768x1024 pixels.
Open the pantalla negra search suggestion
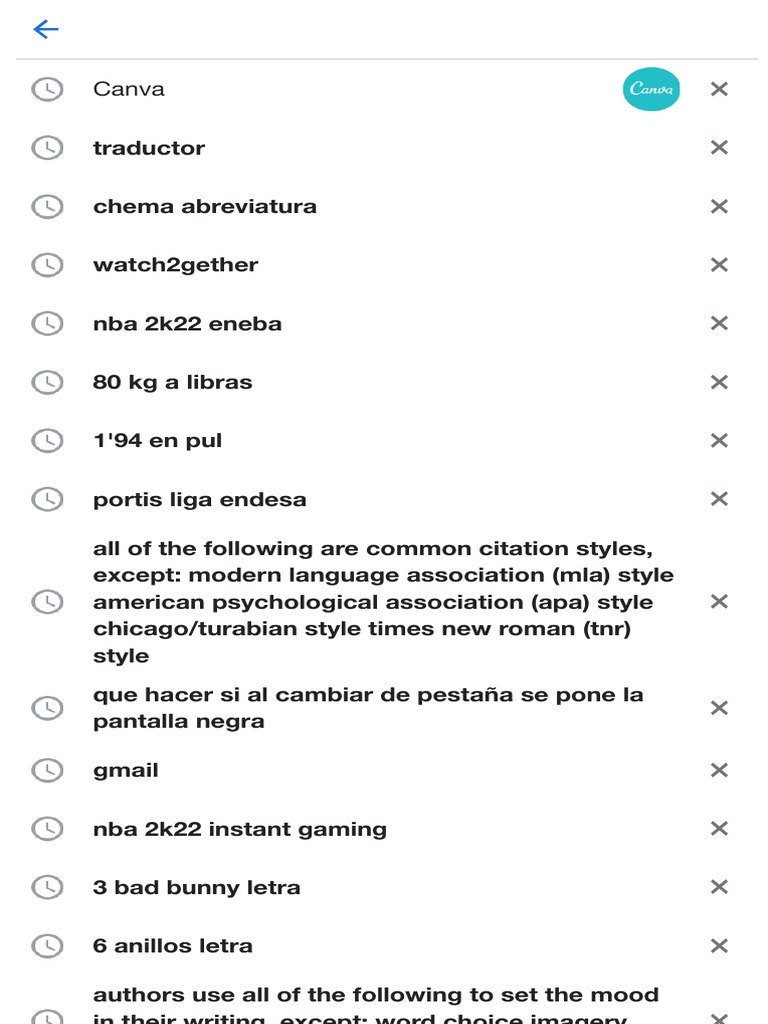(368, 708)
